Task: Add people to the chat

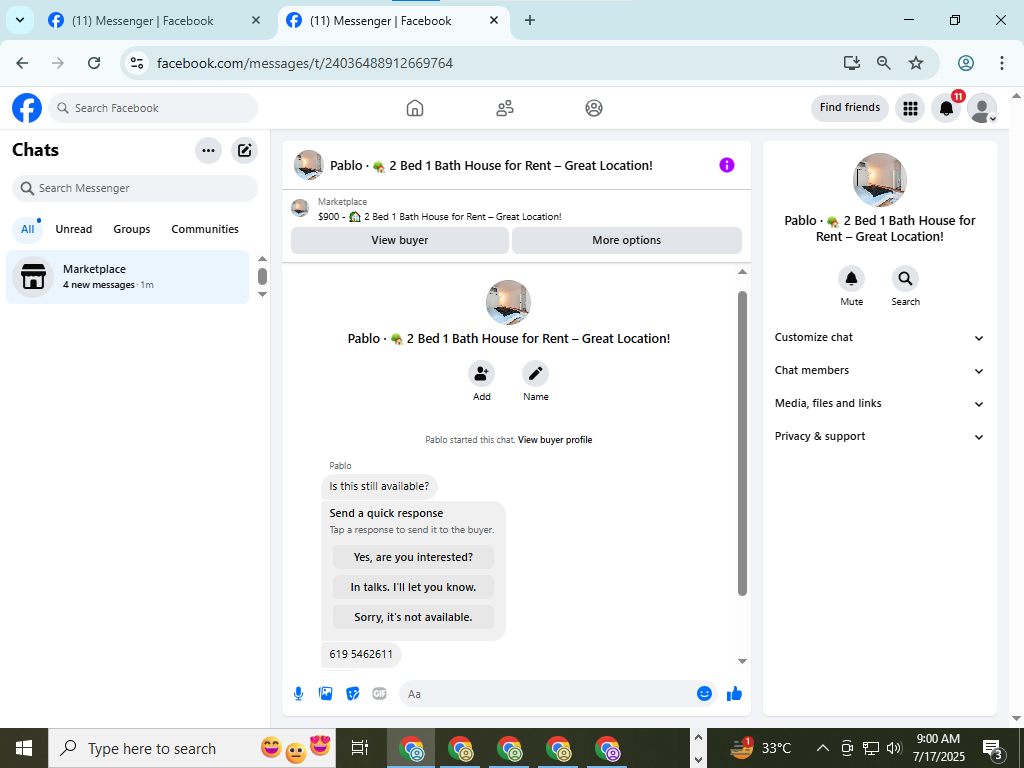Action: [481, 374]
